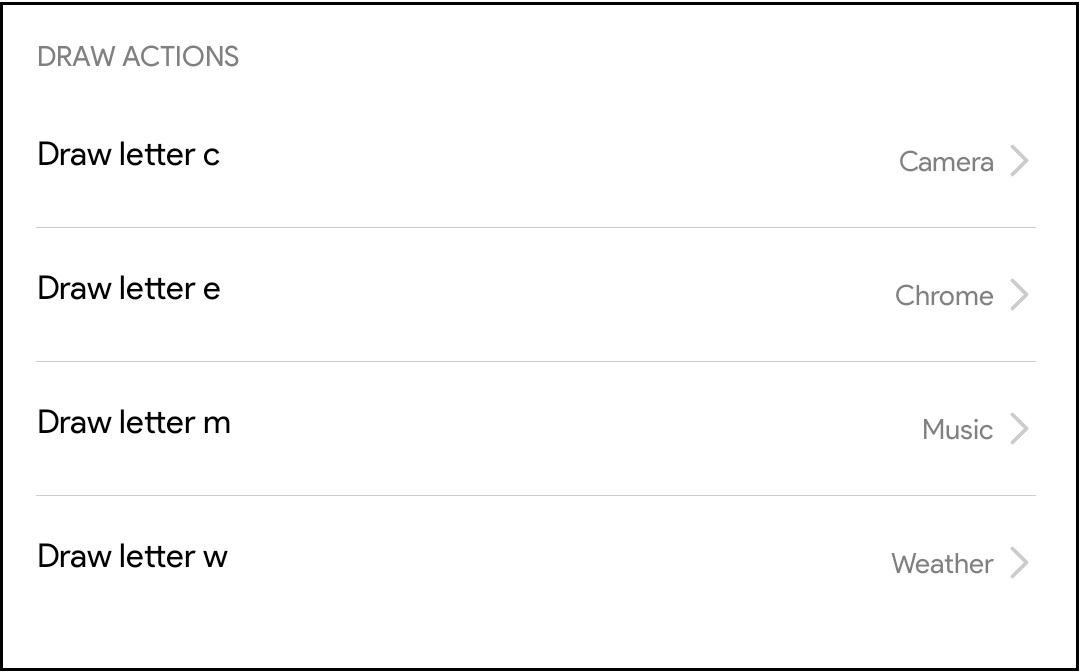Change the assigned Camera app value
The height and width of the screenshot is (672, 1080).
(x=946, y=162)
